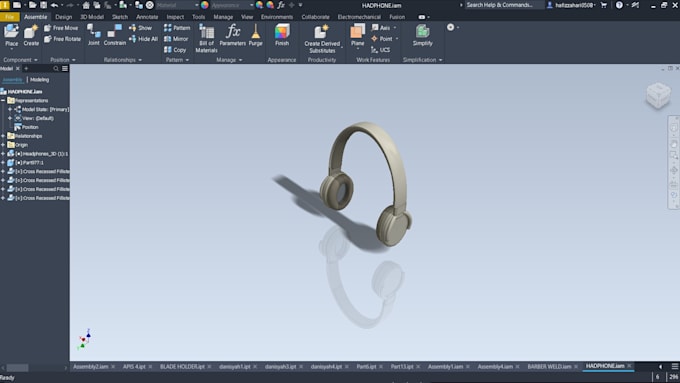Image resolution: width=680 pixels, height=383 pixels.
Task: Click the browser search magnifier icon
Action: (56, 69)
